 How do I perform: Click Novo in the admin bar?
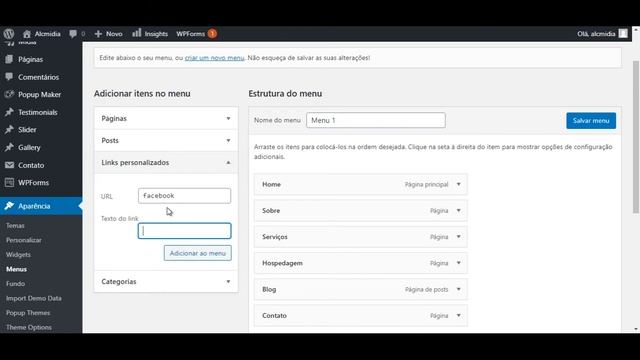click(x=114, y=34)
